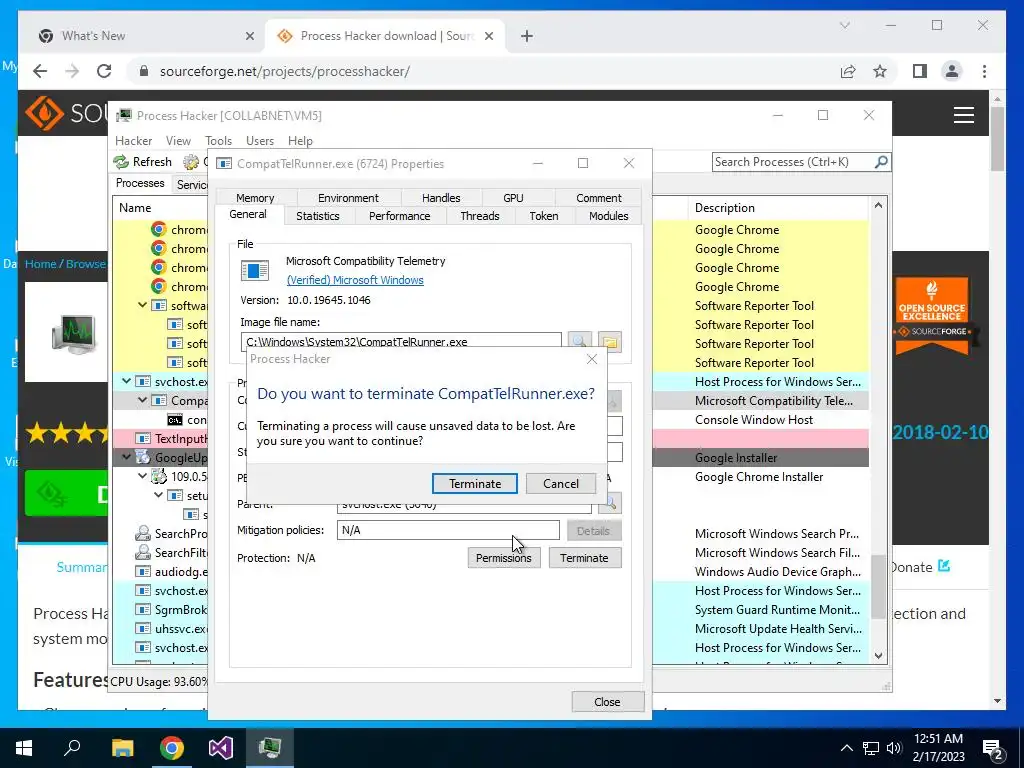Open the Users menu in Process Hacker

260,140
